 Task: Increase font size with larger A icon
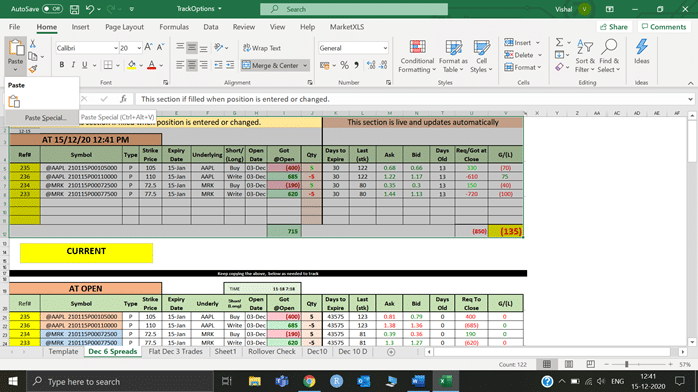149,47
